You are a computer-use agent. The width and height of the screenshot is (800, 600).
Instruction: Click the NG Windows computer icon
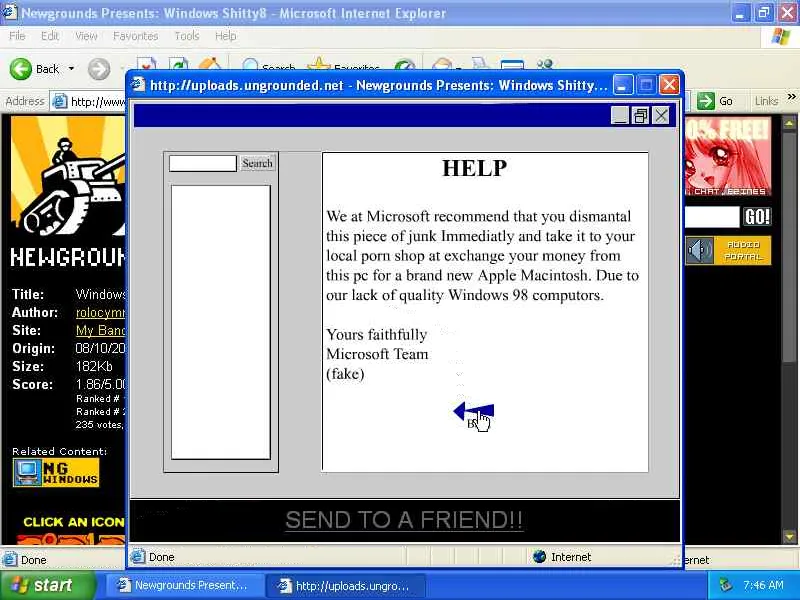27,472
